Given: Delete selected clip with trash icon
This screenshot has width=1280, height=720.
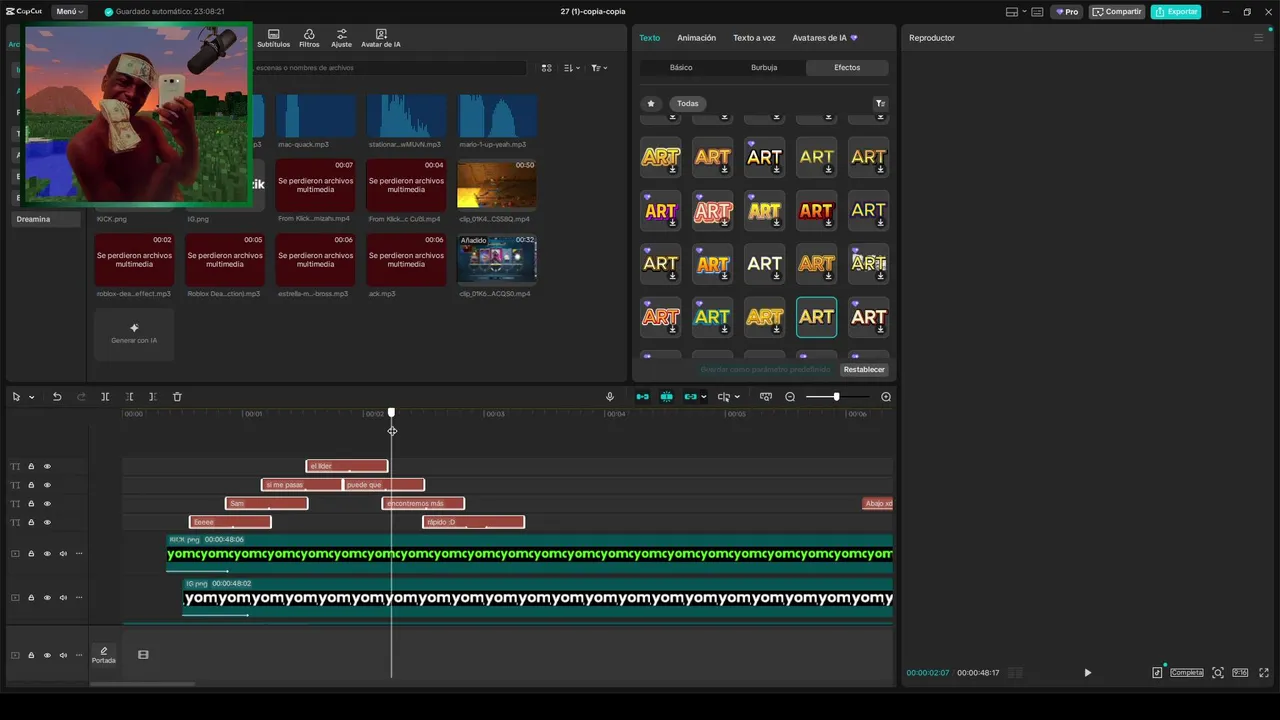Looking at the screenshot, I should (x=177, y=397).
